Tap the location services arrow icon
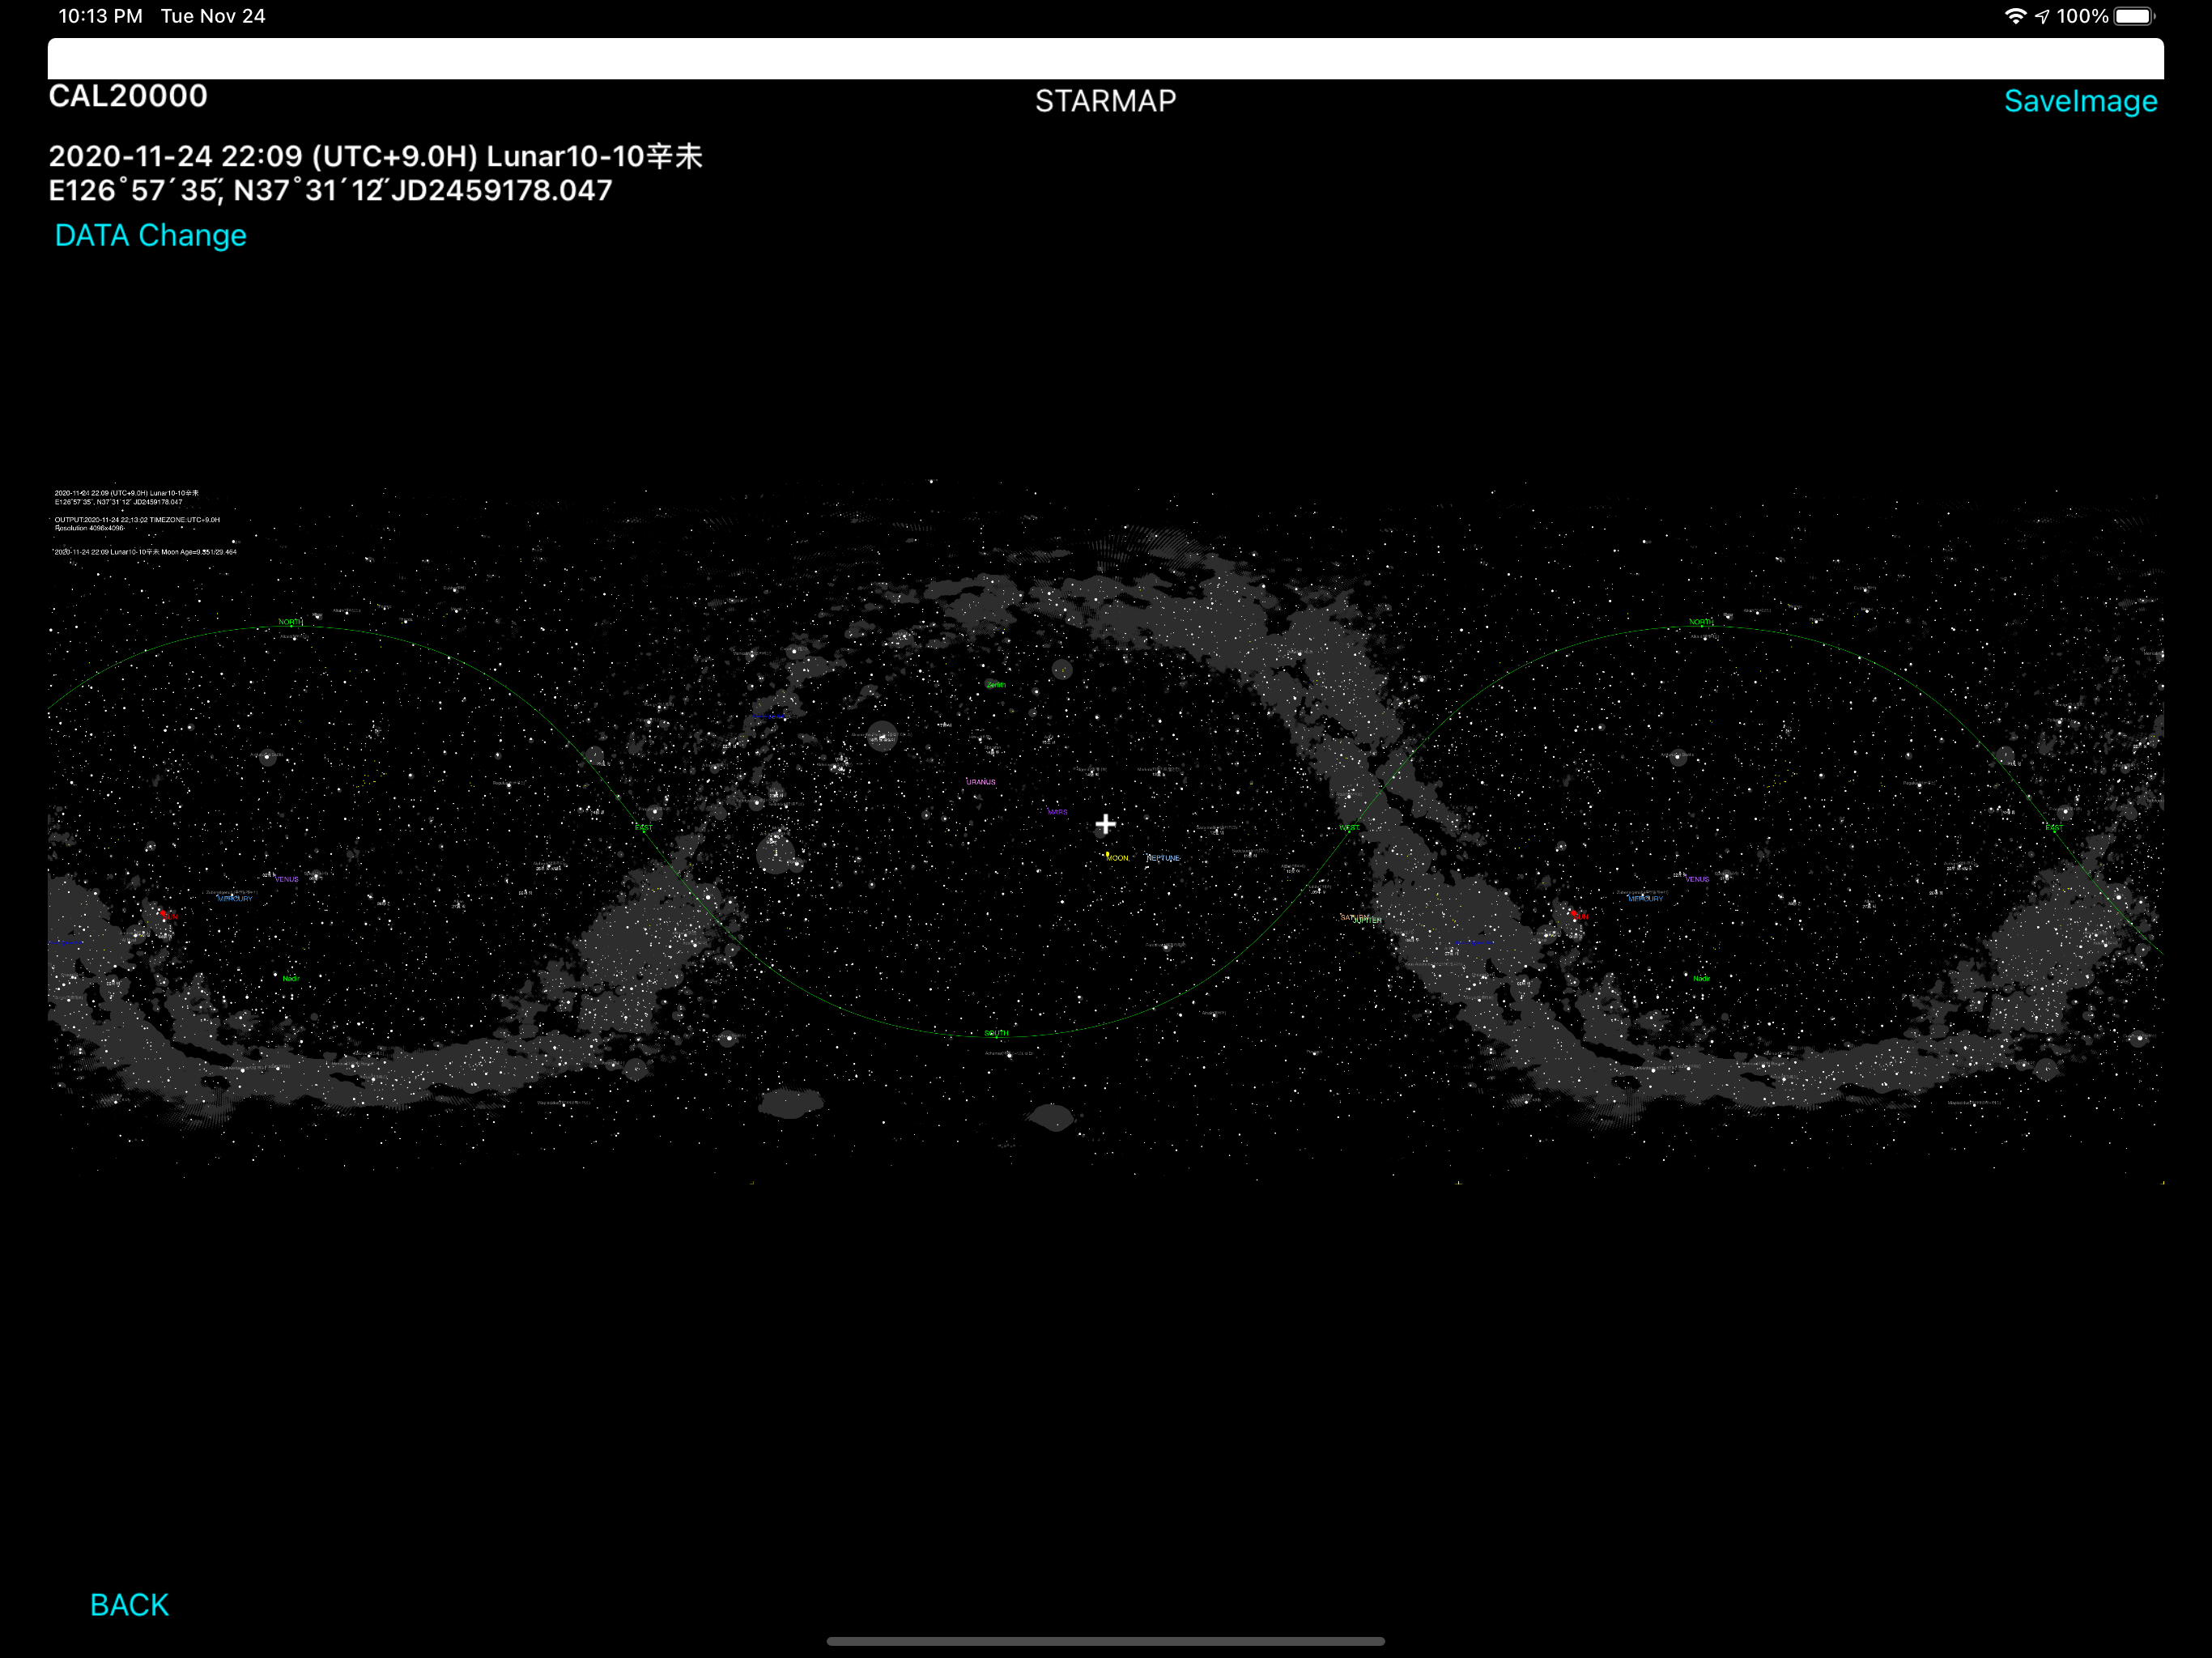The height and width of the screenshot is (1658, 2212). [2042, 16]
